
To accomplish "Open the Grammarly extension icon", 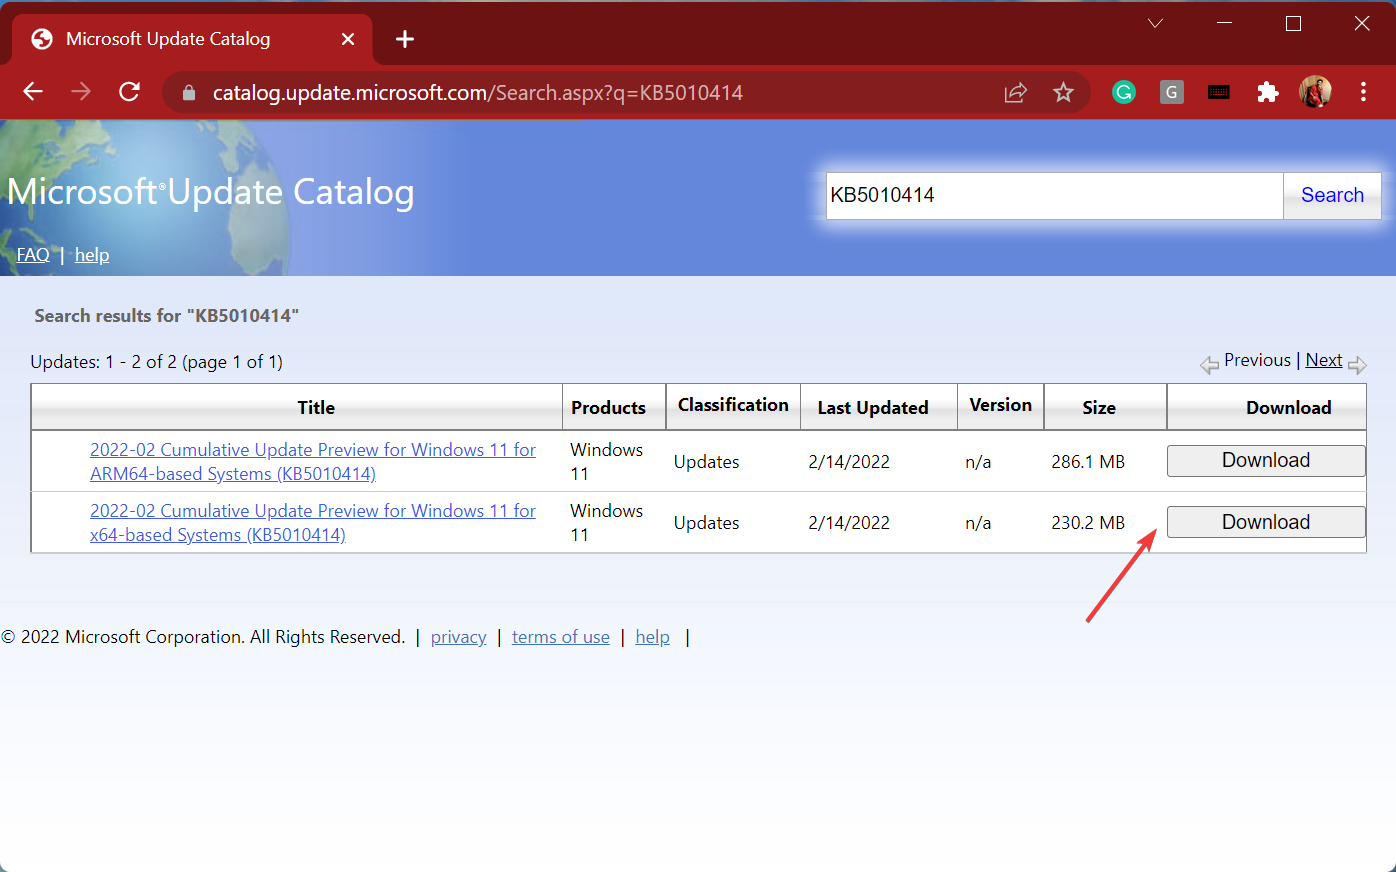I will 1124,91.
